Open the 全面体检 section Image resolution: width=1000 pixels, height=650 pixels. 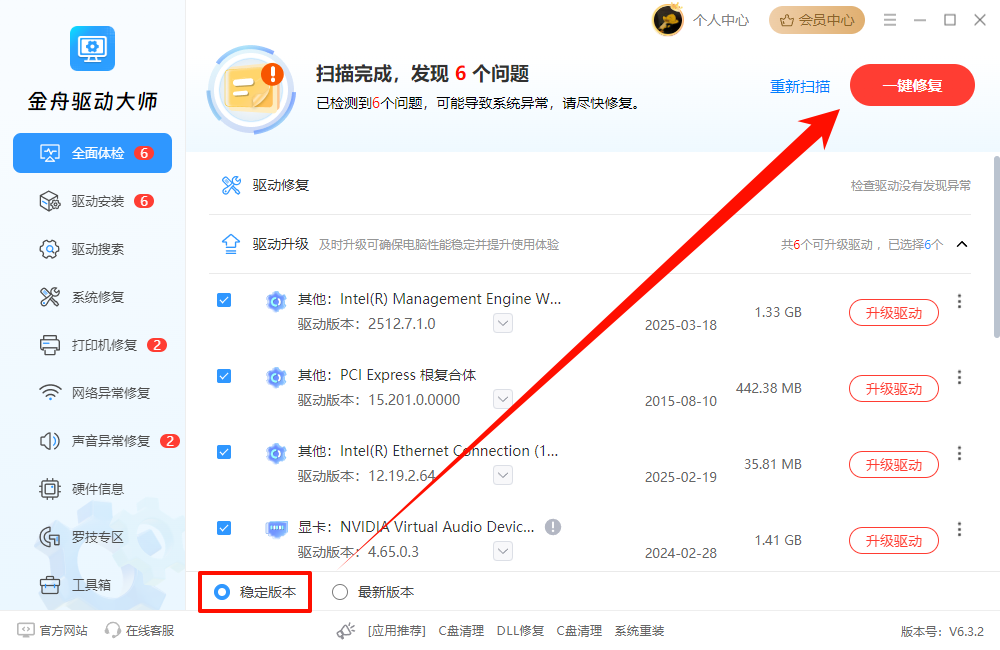[92, 153]
